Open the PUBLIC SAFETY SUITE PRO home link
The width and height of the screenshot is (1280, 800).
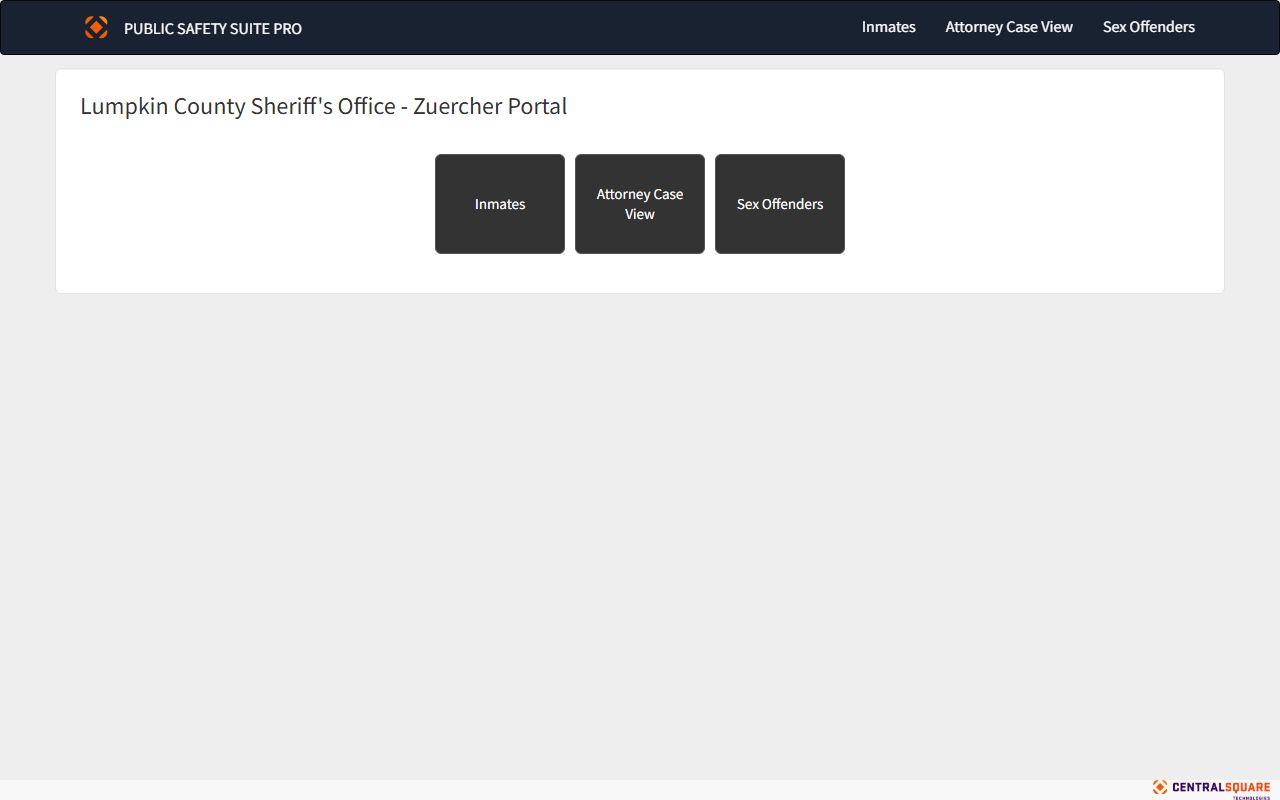click(x=213, y=29)
